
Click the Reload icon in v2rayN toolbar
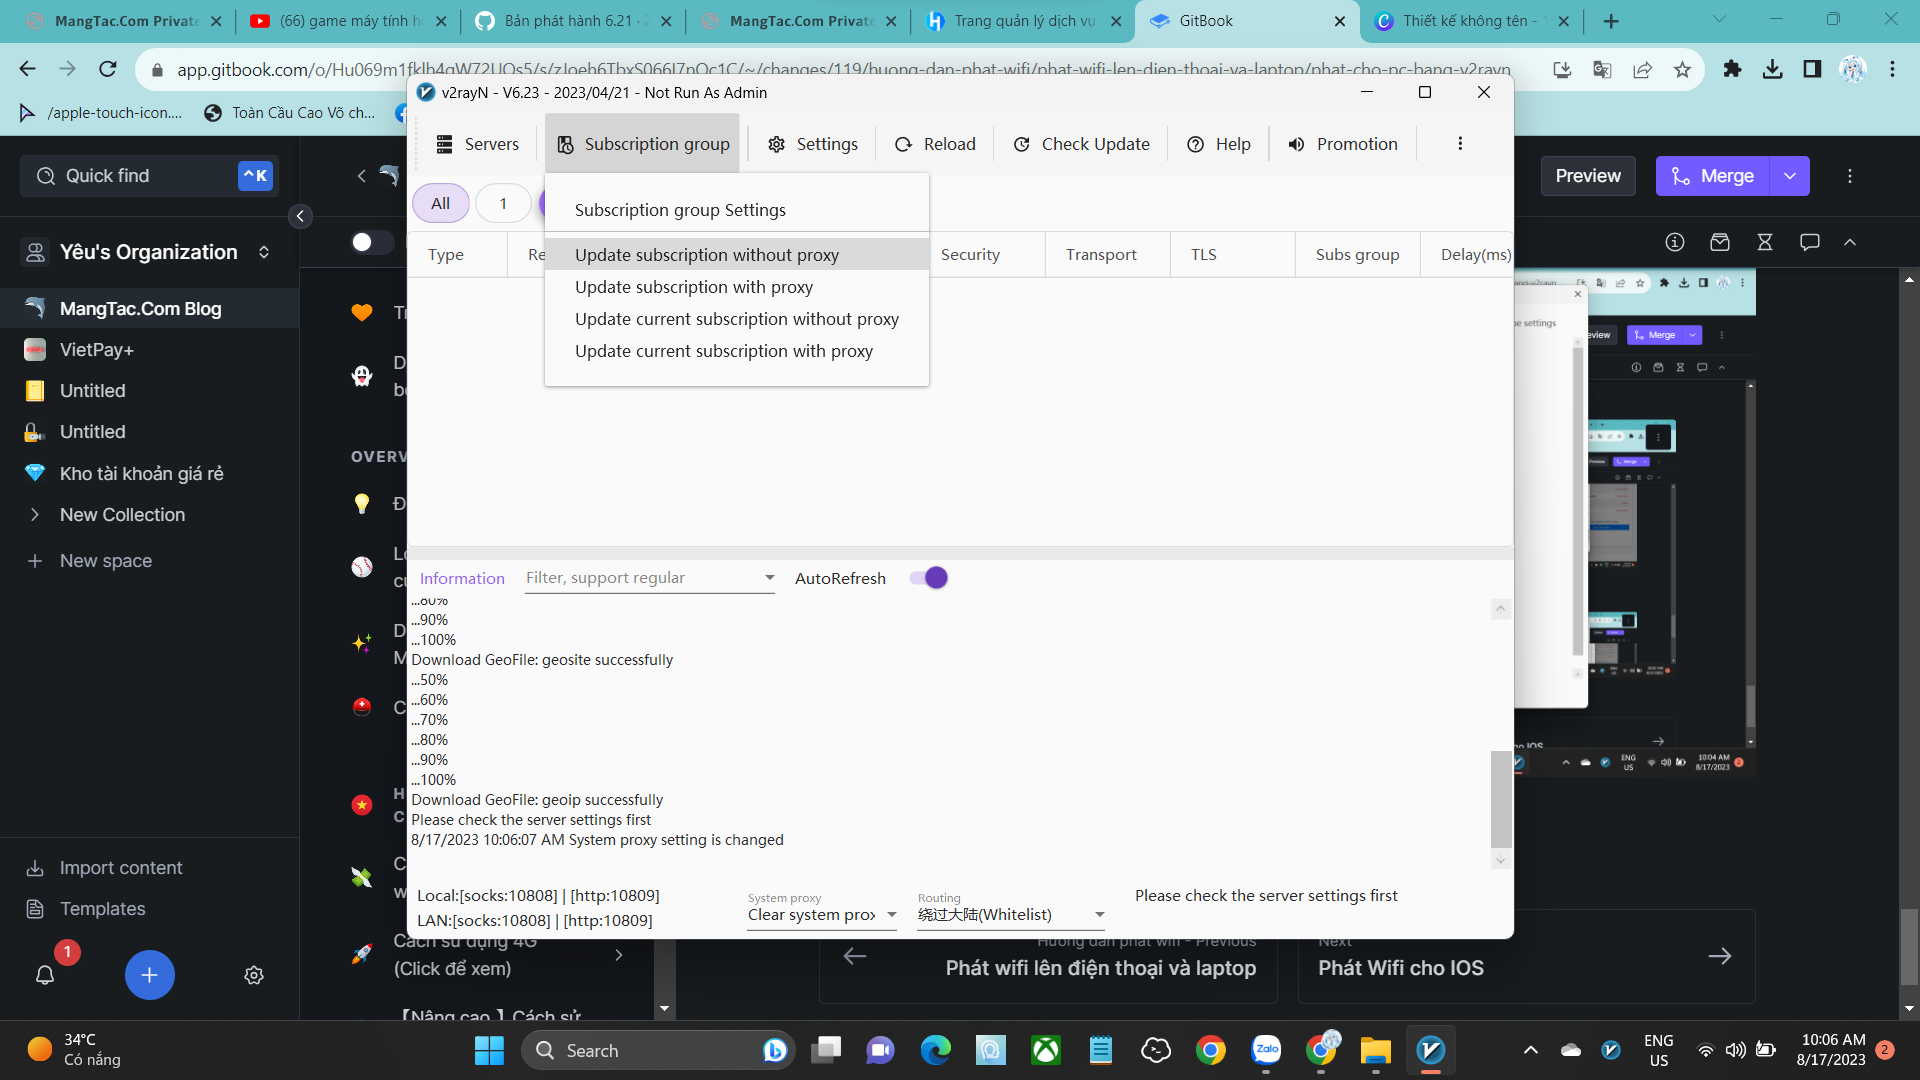click(903, 144)
